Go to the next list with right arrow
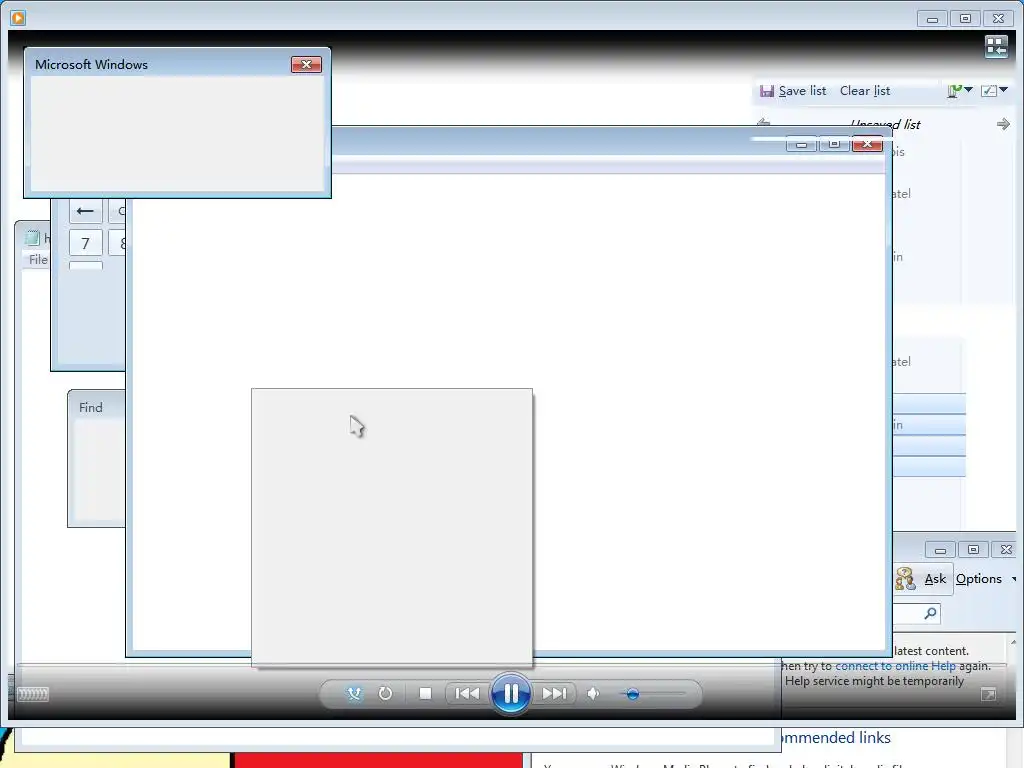Screen dimensions: 1024x768 coord(1003,124)
